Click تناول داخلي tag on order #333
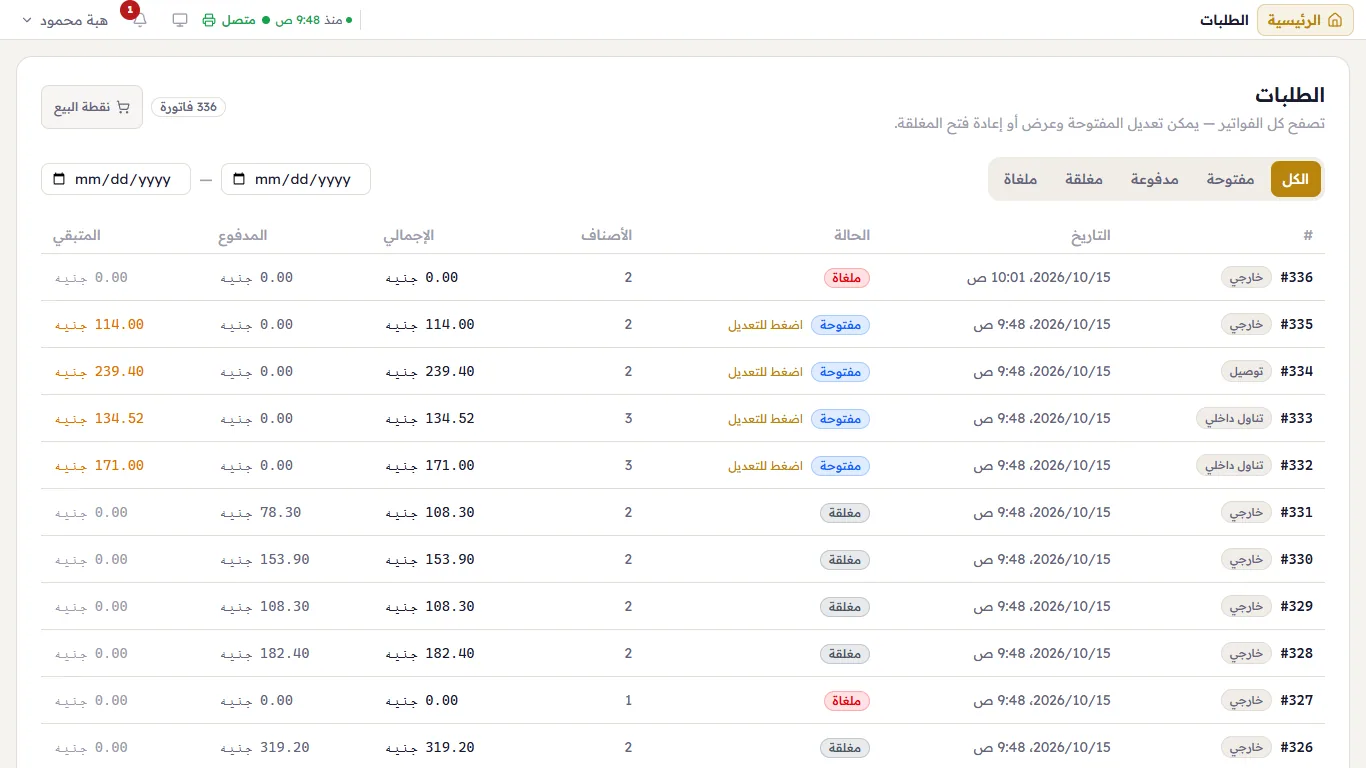This screenshot has width=1366, height=768. (1234, 419)
